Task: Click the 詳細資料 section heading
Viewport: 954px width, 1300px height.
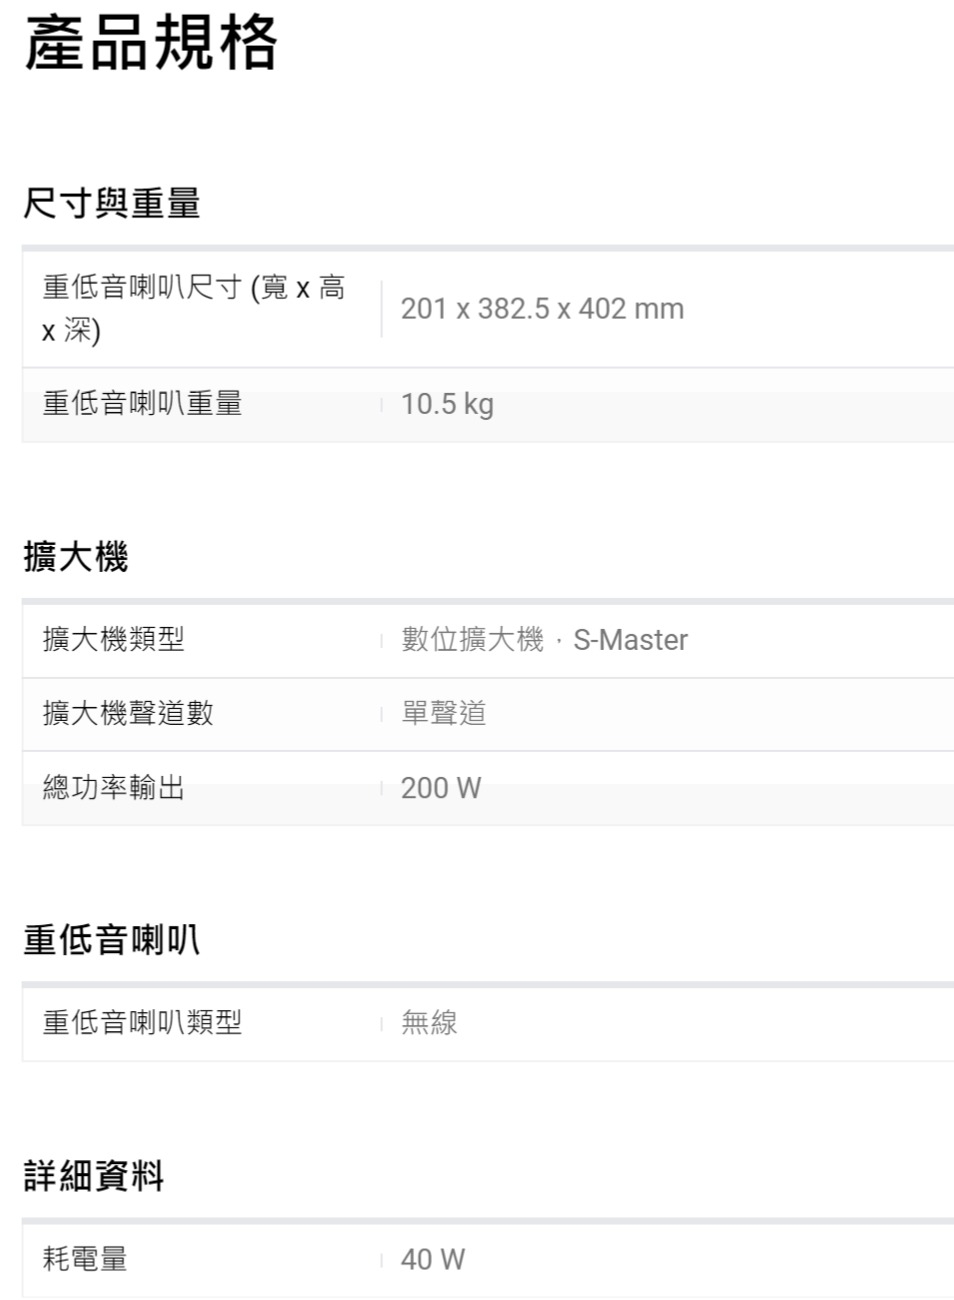Action: (x=94, y=1176)
